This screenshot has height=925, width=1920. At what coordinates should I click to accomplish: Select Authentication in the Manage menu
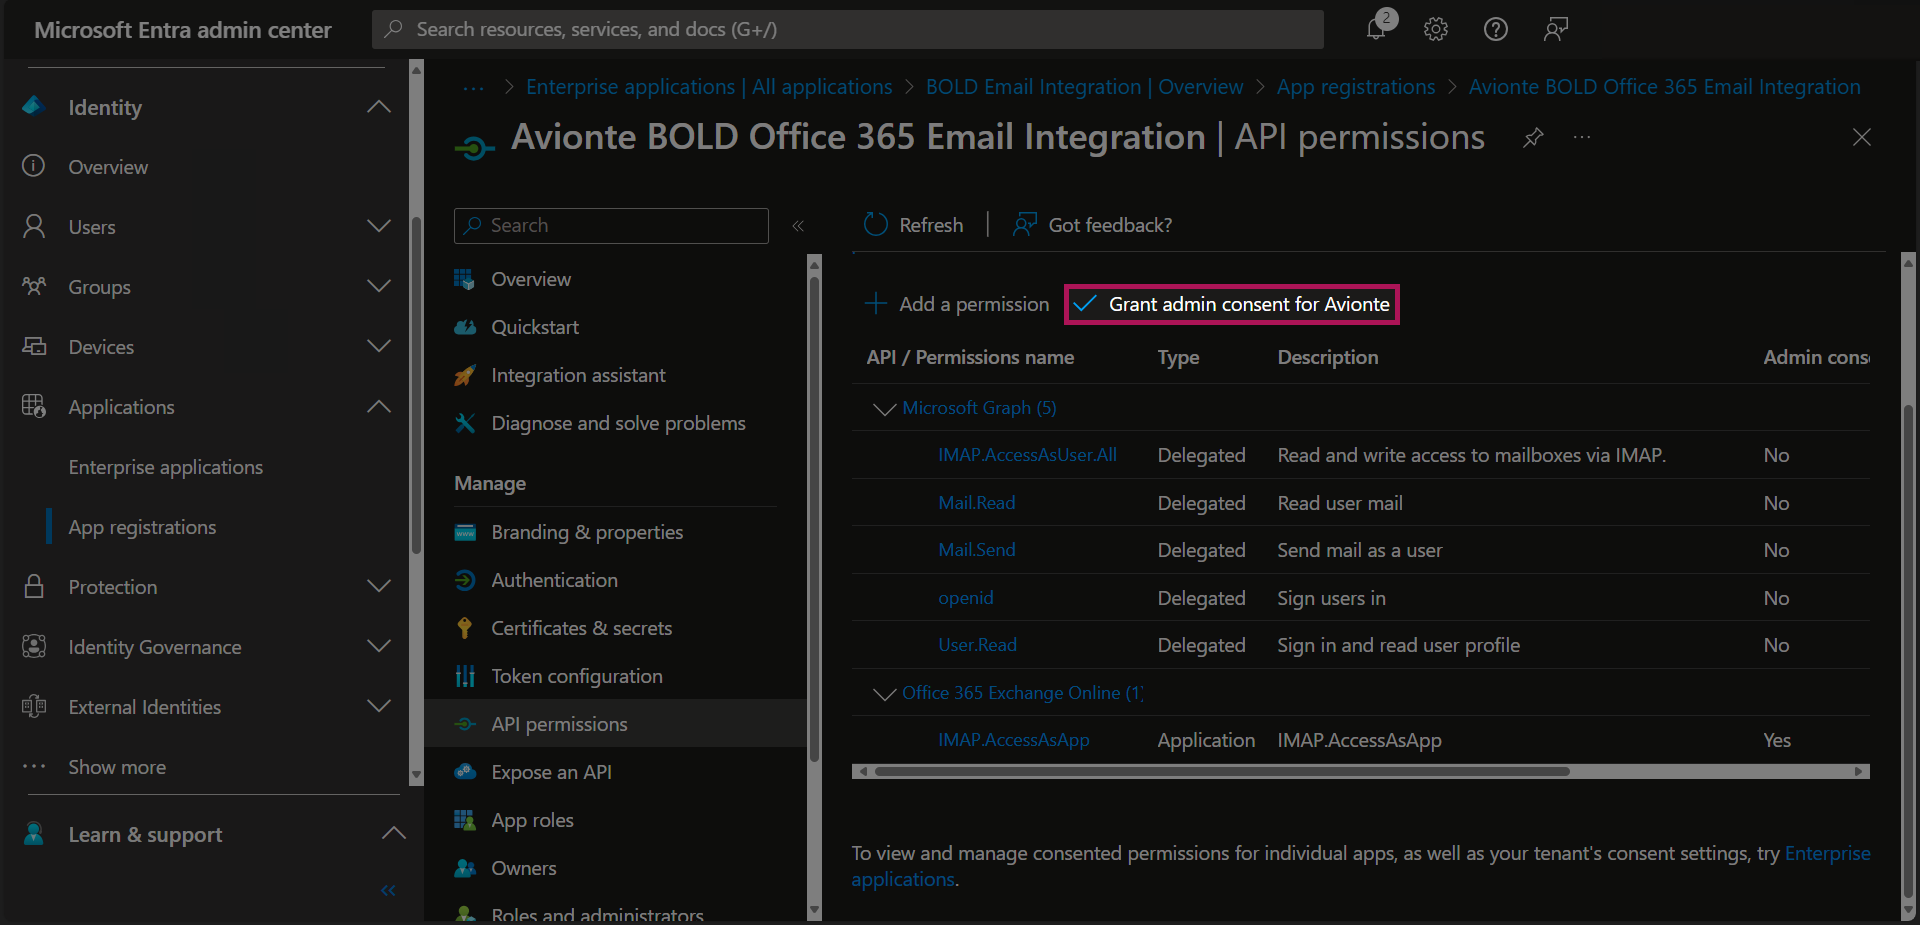click(x=554, y=580)
